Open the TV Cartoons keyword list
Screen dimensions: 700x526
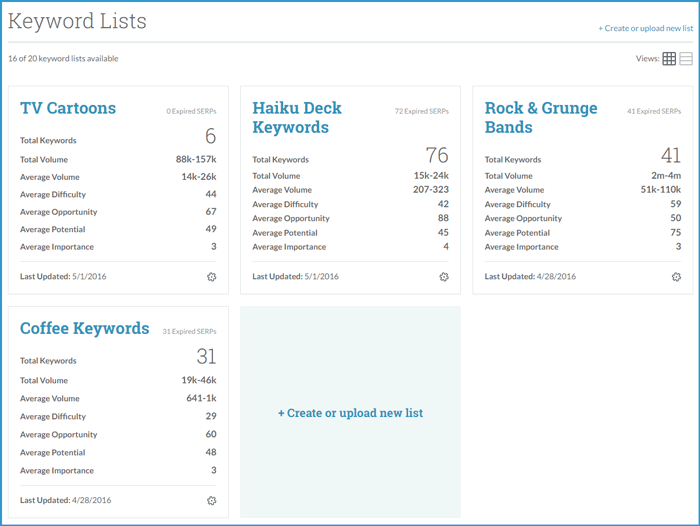pos(68,108)
